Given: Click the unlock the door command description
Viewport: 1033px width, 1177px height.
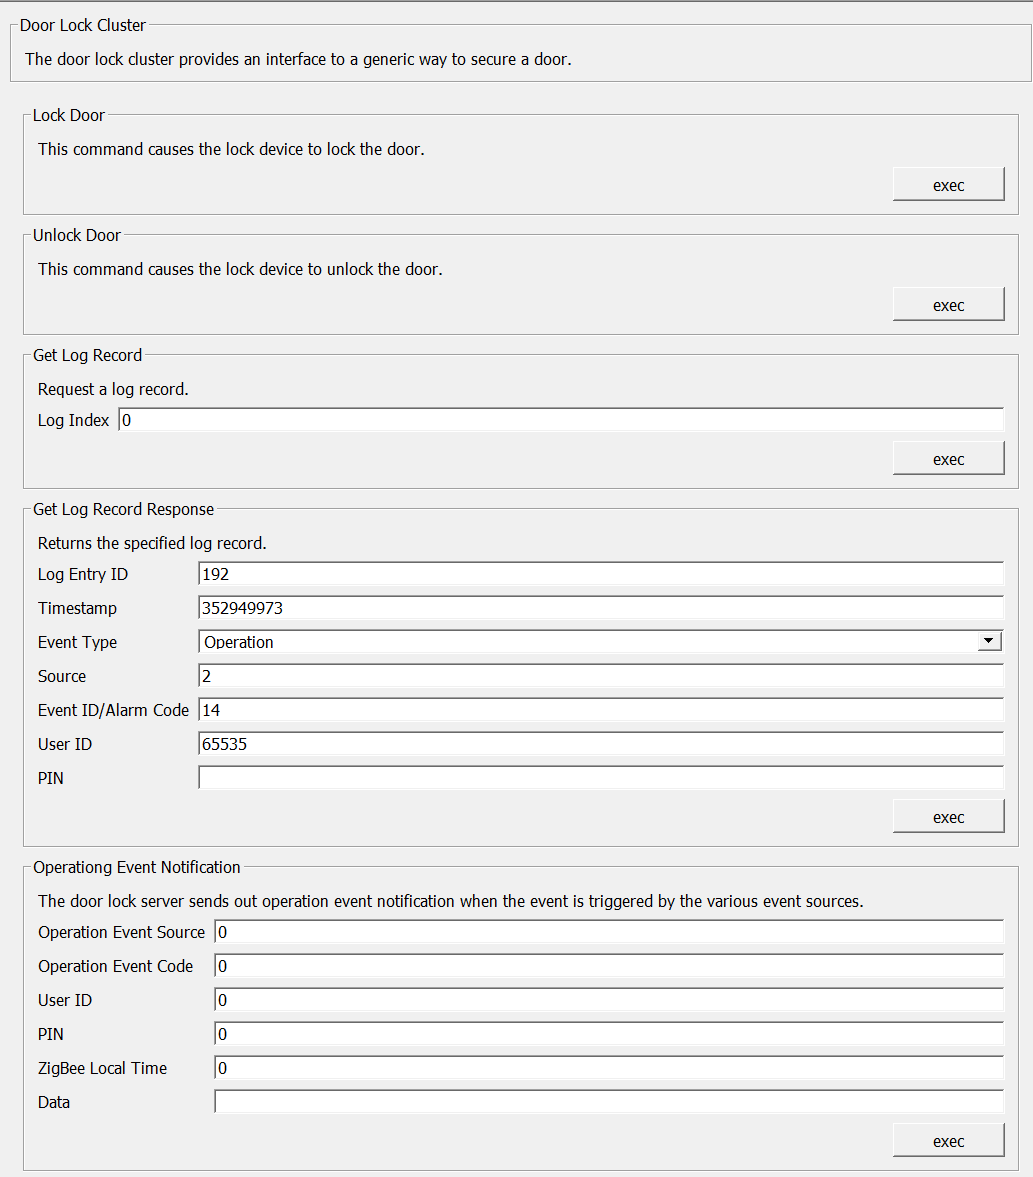Looking at the screenshot, I should pyautogui.click(x=240, y=269).
